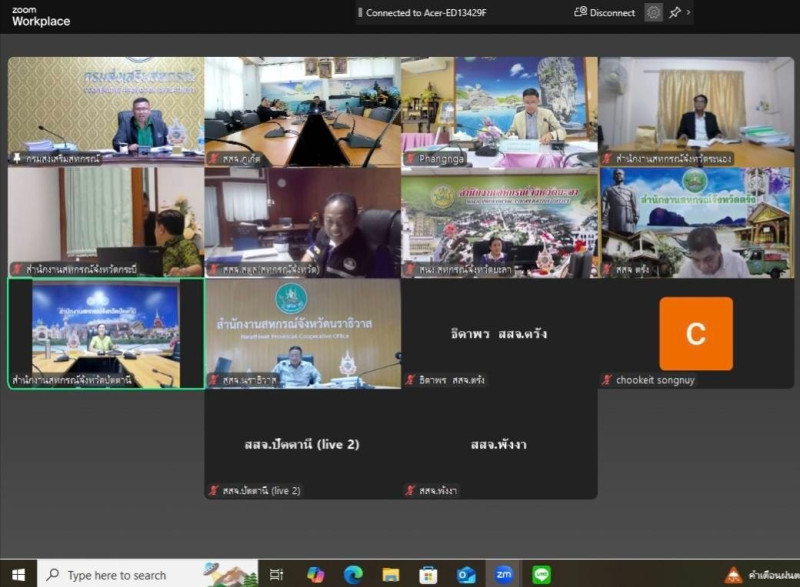Screen dimensions: 800x587
Task: Open Task View from the taskbar
Action: 277,575
